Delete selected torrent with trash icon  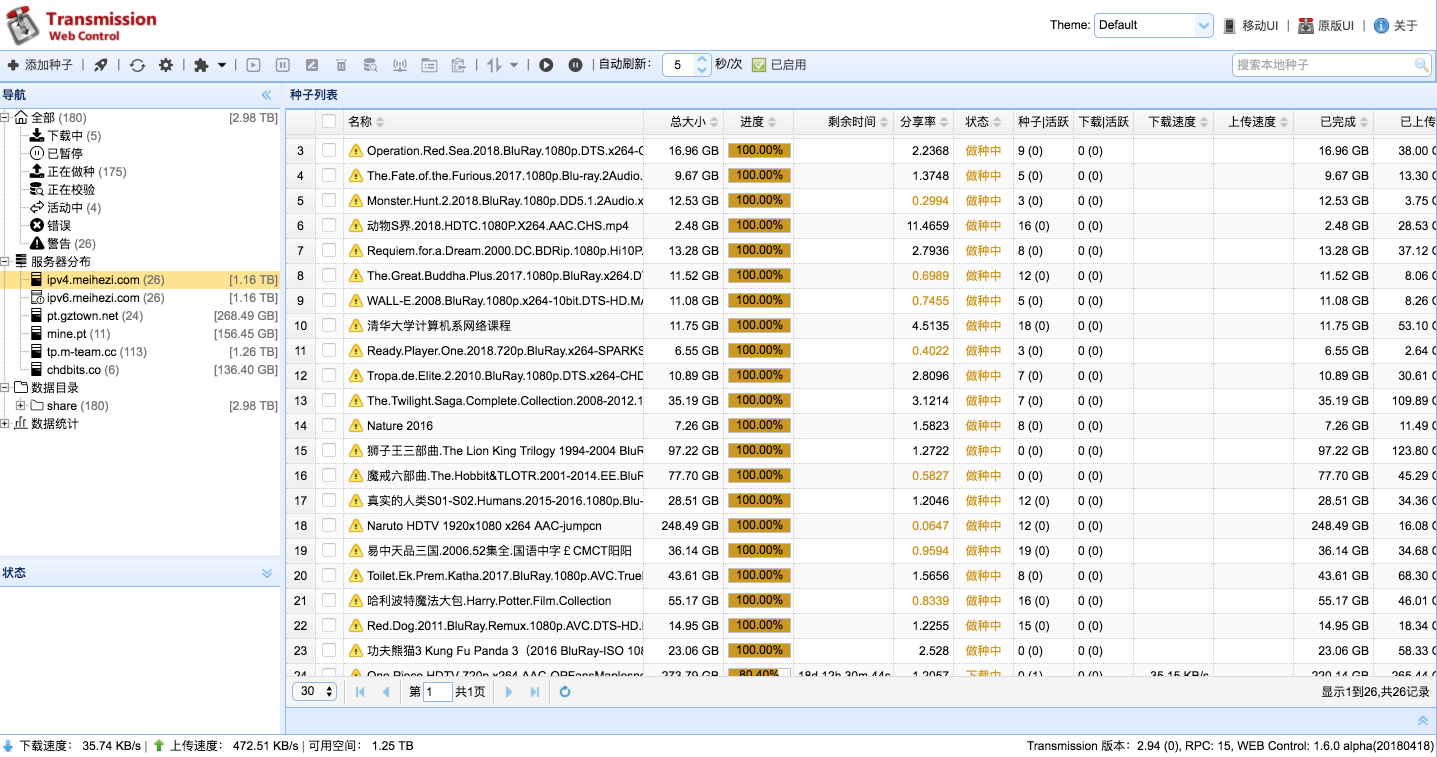point(341,65)
